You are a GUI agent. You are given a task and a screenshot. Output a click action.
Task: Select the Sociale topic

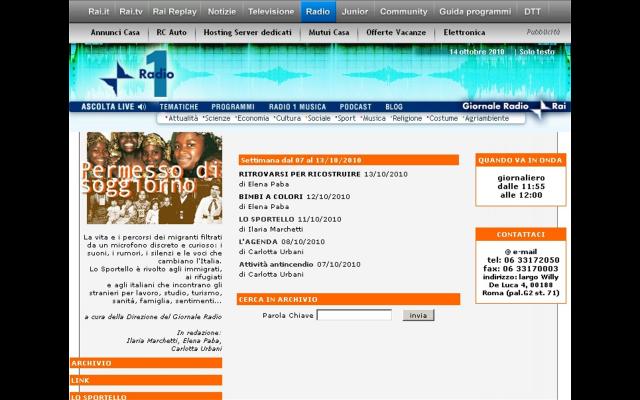318,118
